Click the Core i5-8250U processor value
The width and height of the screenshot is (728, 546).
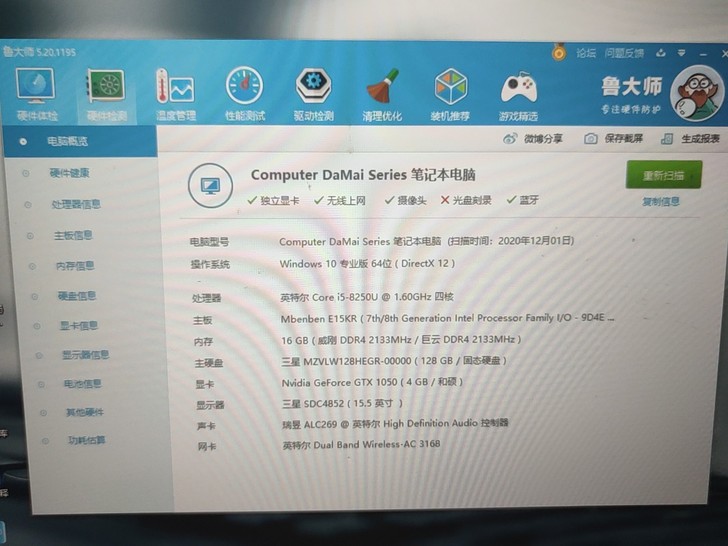[x=367, y=297]
